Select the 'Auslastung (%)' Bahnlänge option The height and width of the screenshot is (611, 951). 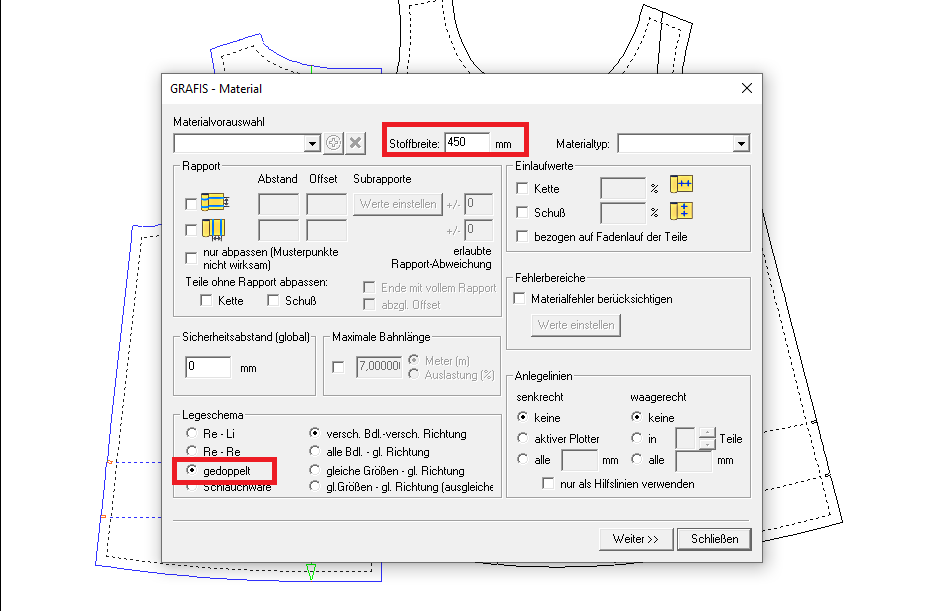(414, 374)
